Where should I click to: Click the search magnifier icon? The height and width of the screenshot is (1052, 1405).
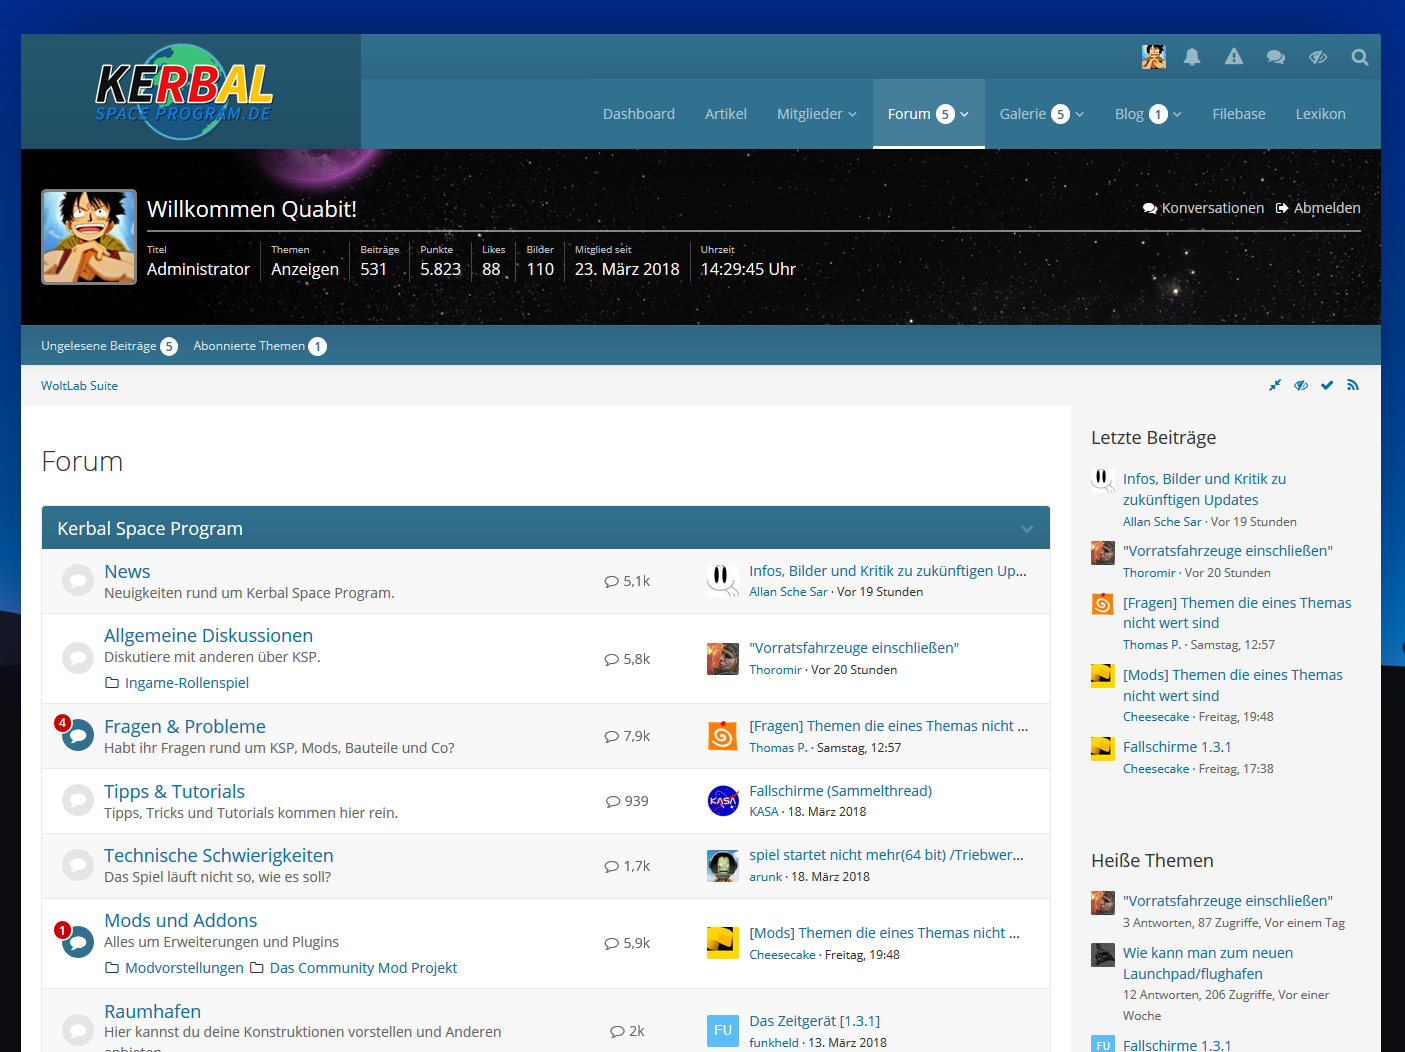click(1360, 57)
